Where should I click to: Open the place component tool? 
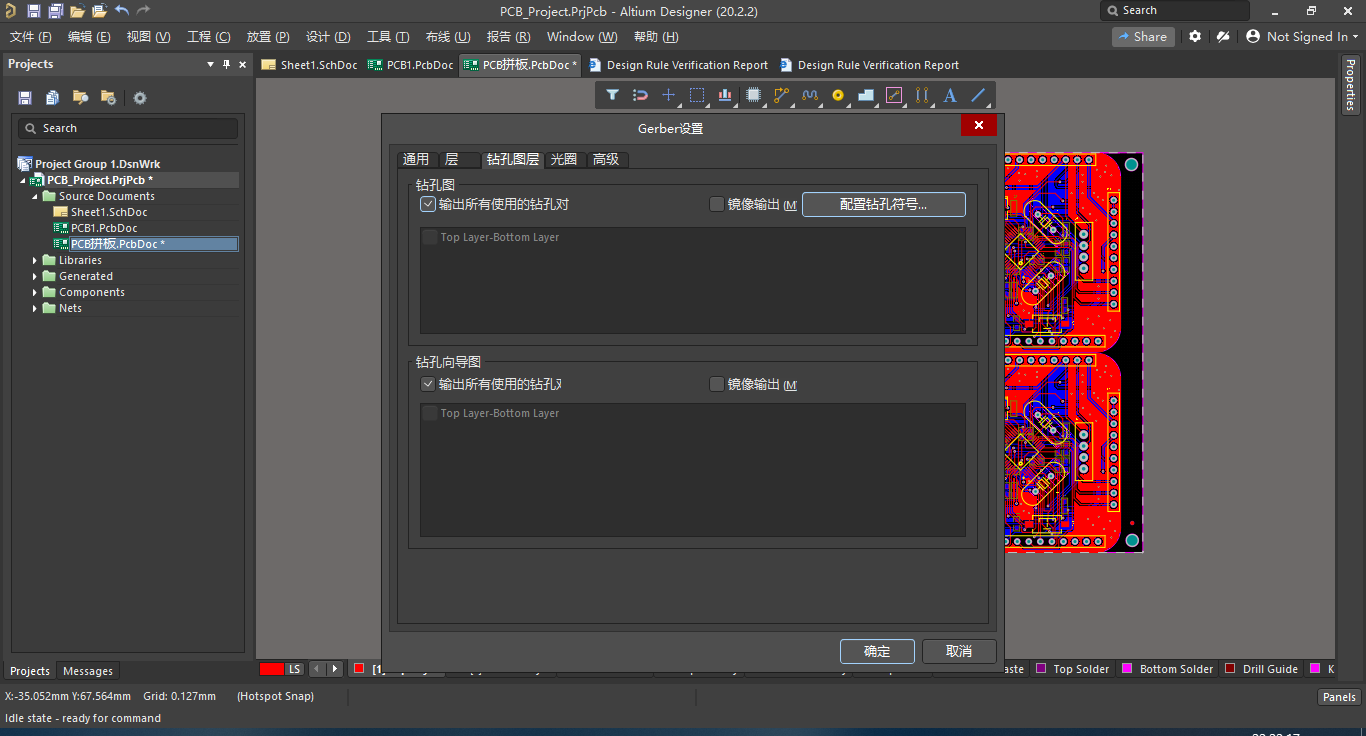click(x=752, y=95)
